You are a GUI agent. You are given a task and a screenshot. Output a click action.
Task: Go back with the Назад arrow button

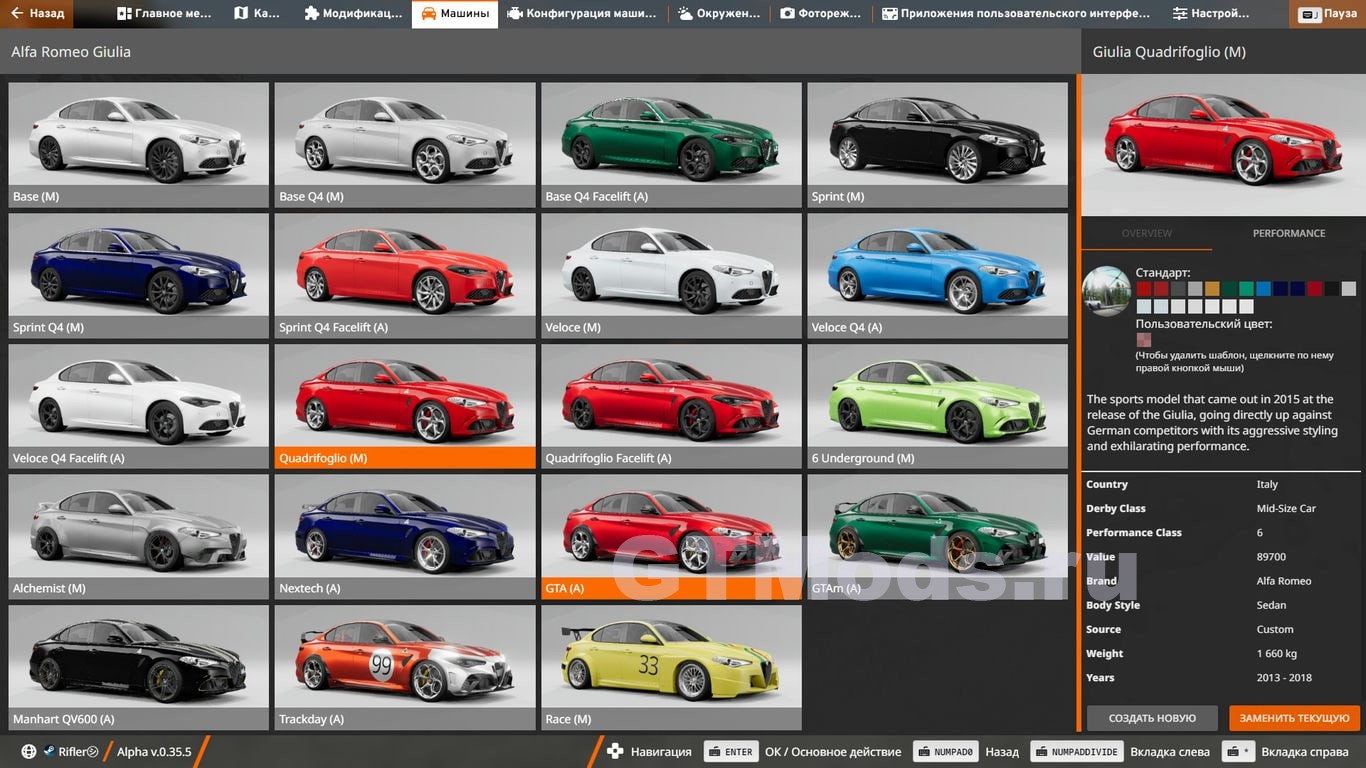pos(37,14)
